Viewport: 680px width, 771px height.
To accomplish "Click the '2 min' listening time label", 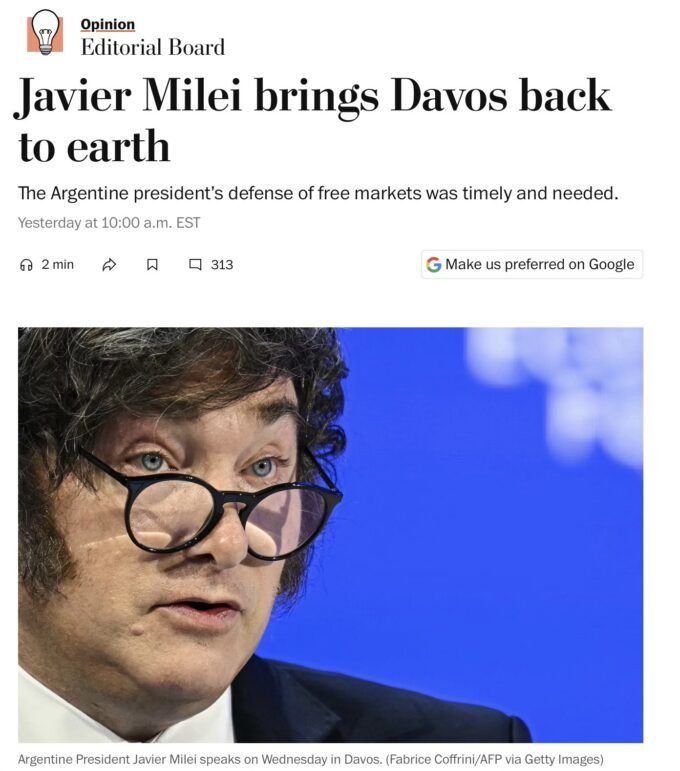I will coord(58,265).
